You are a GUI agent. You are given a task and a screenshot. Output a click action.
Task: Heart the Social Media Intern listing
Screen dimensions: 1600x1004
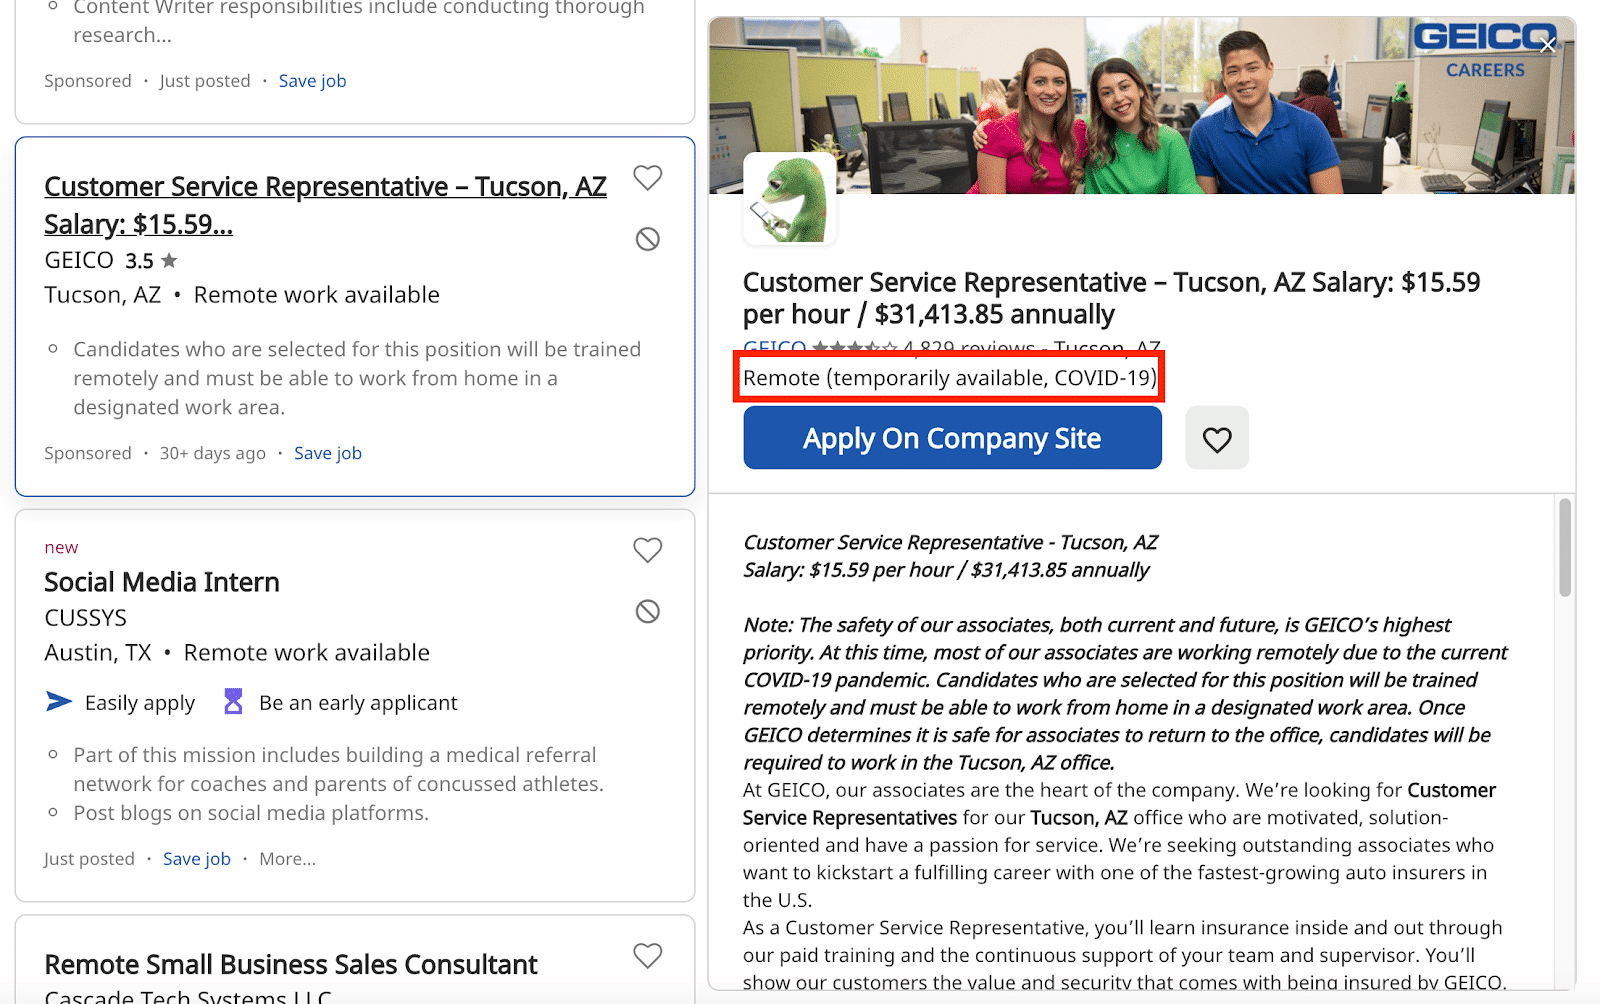648,550
